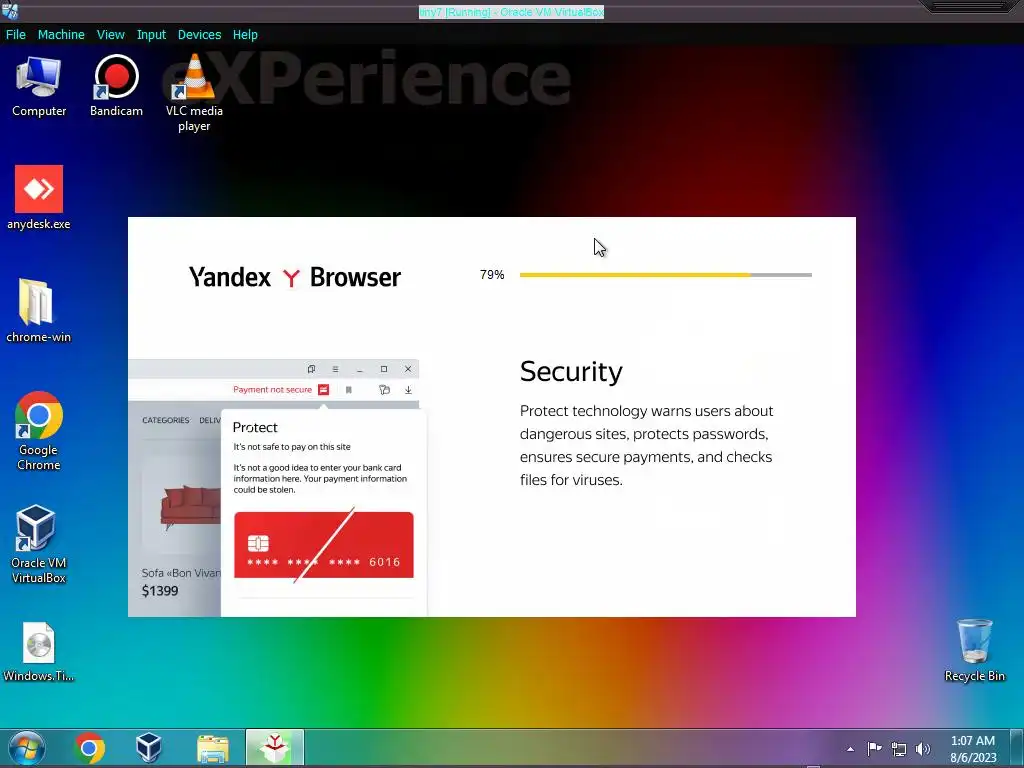The image size is (1024, 768).
Task: Click the Protect popup title
Action: coord(255,427)
